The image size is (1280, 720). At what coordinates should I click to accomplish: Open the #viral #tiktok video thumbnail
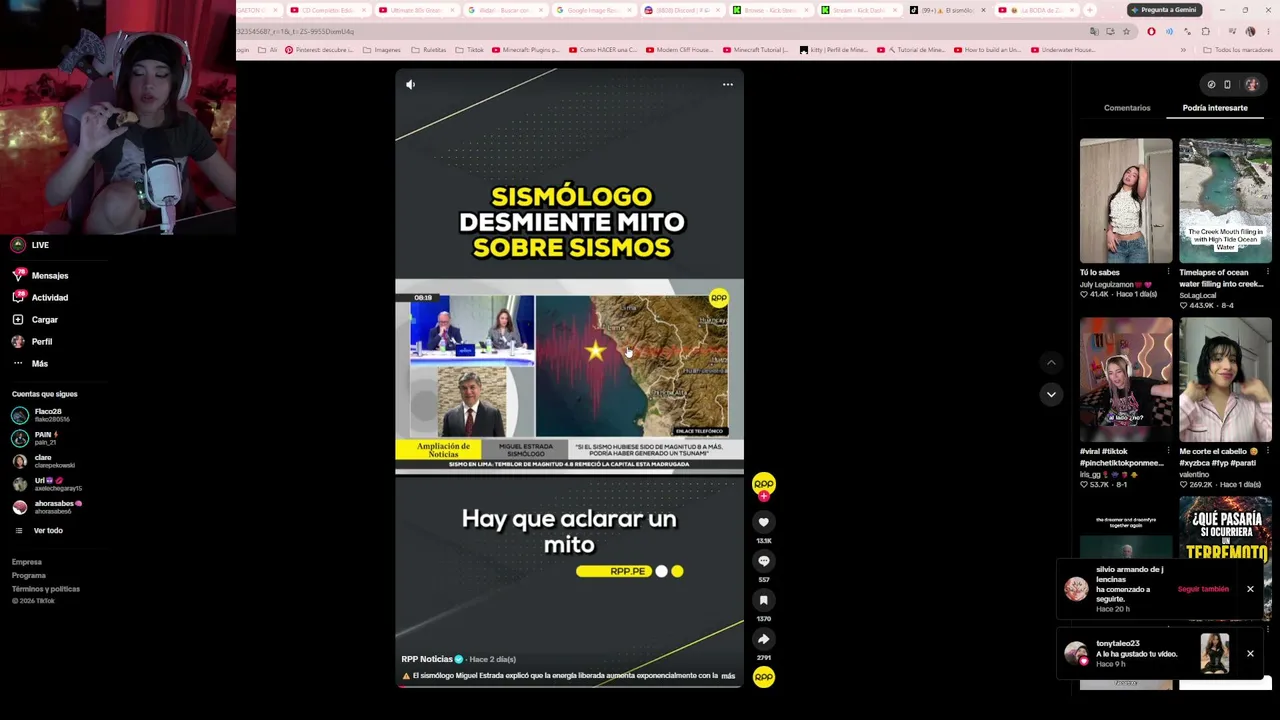(1126, 380)
